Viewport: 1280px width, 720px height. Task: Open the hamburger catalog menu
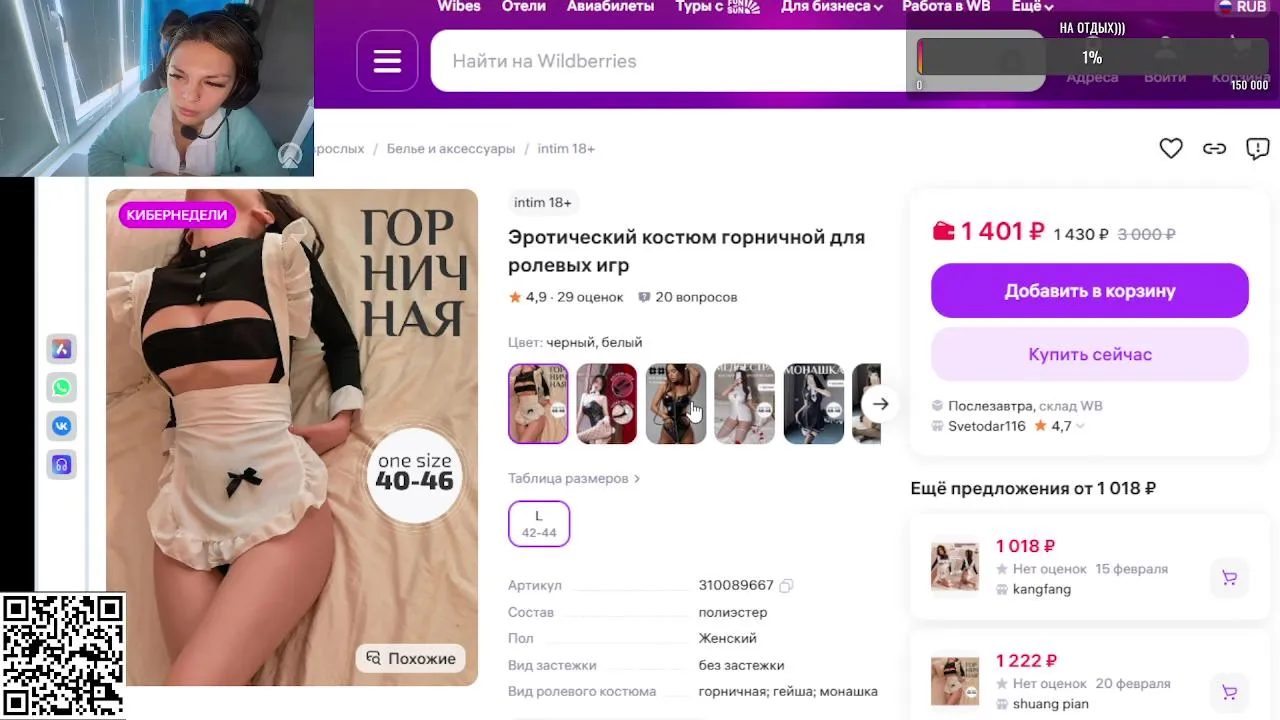point(387,61)
